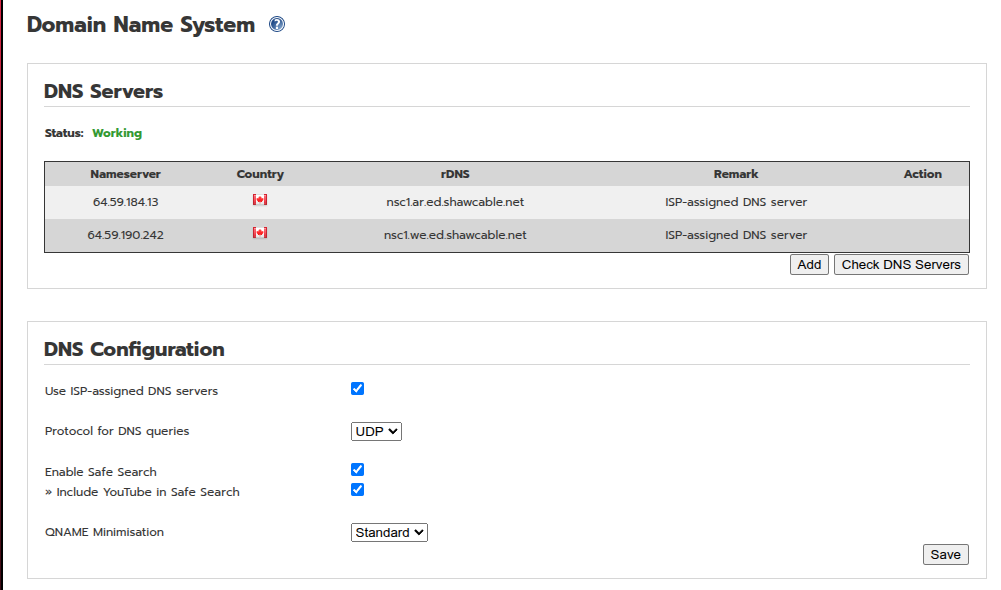Click rDNS nsc1.we.ed.shawcable.net

pyautogui.click(x=455, y=236)
